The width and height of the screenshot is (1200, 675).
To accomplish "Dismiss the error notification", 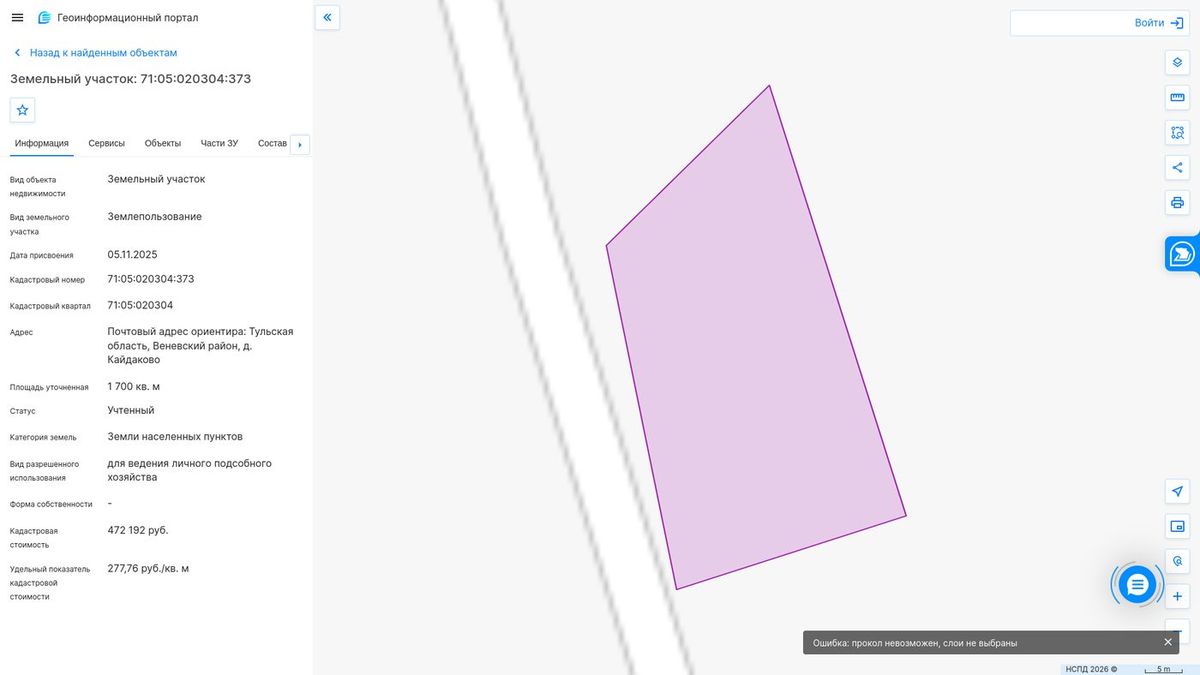I will click(x=1167, y=642).
